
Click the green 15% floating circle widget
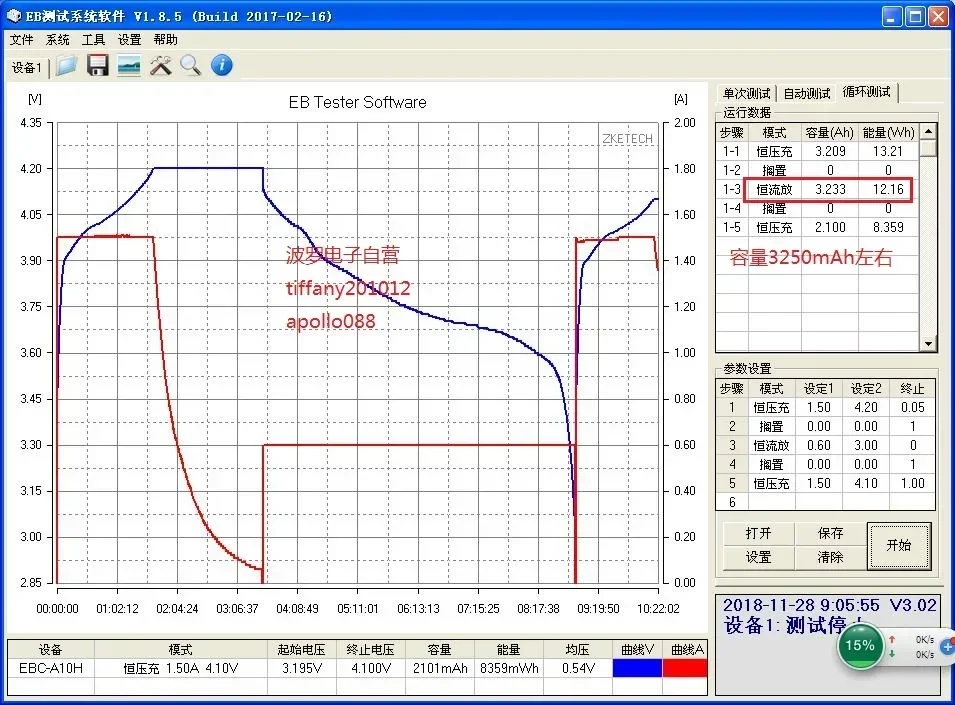(x=860, y=645)
